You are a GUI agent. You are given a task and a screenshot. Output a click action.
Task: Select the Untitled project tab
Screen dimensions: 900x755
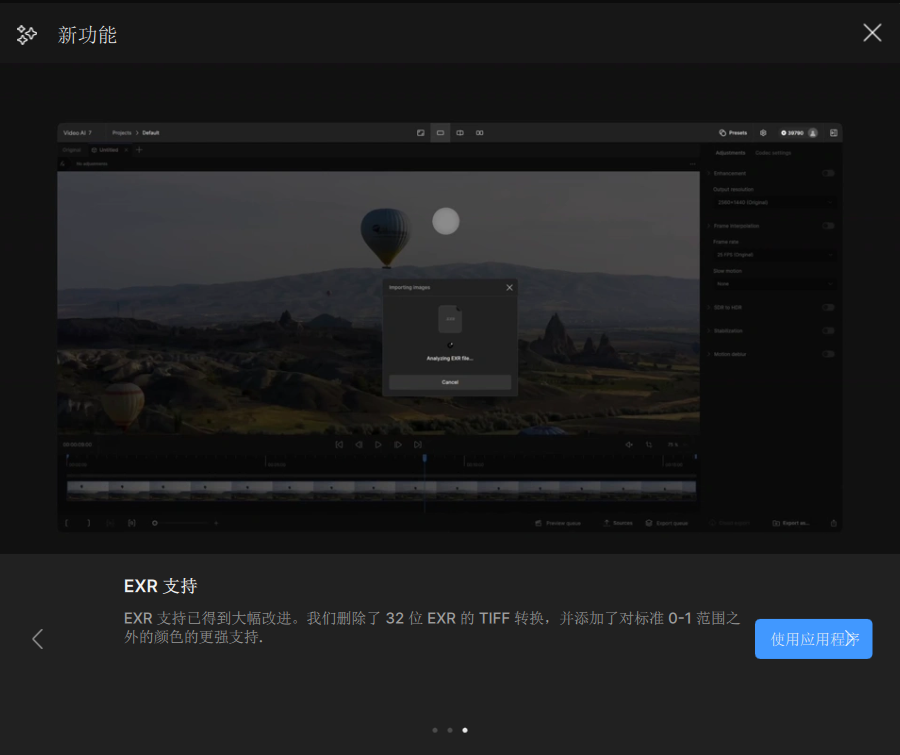click(107, 149)
